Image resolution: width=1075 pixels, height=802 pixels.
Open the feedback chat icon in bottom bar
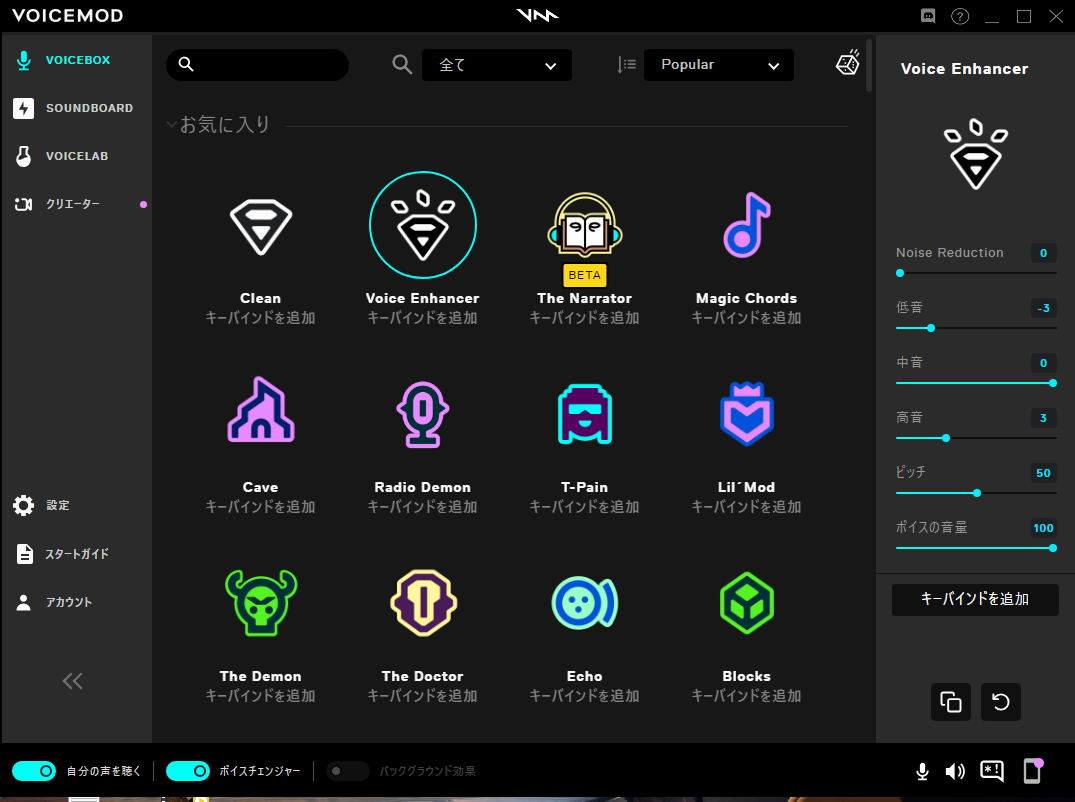[992, 771]
